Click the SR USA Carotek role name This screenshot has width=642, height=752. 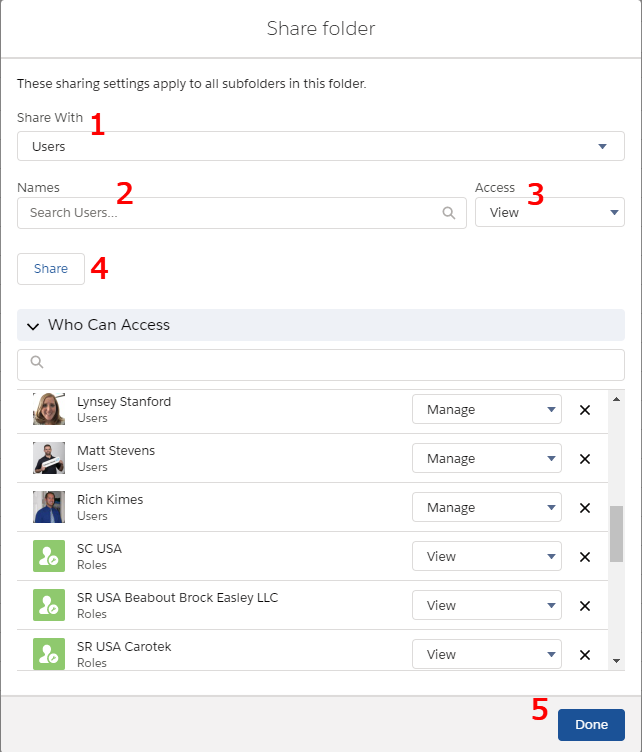(x=124, y=646)
